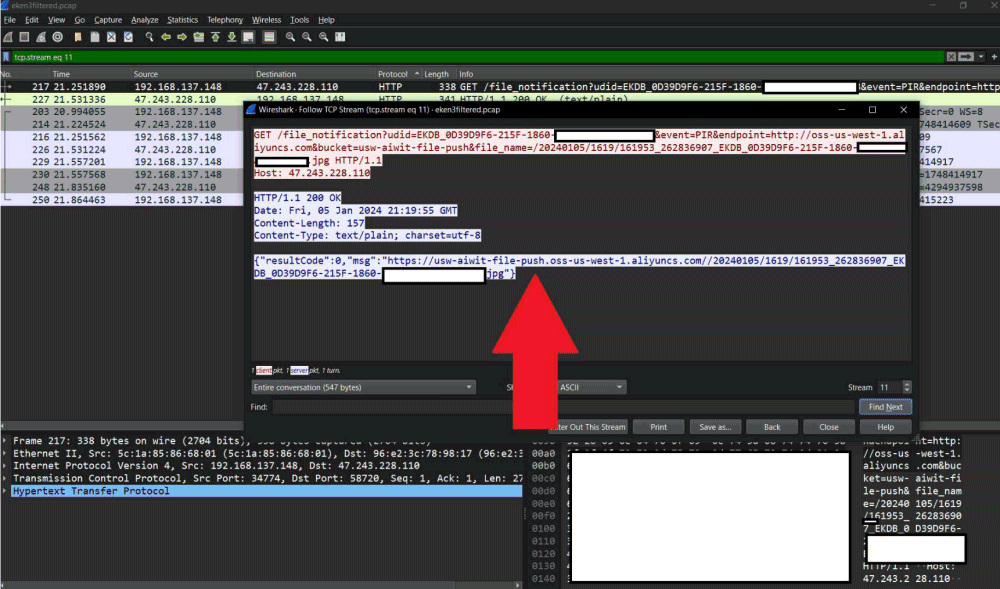The width and height of the screenshot is (1000, 589).
Task: Clear the display filter
Action: [951, 57]
